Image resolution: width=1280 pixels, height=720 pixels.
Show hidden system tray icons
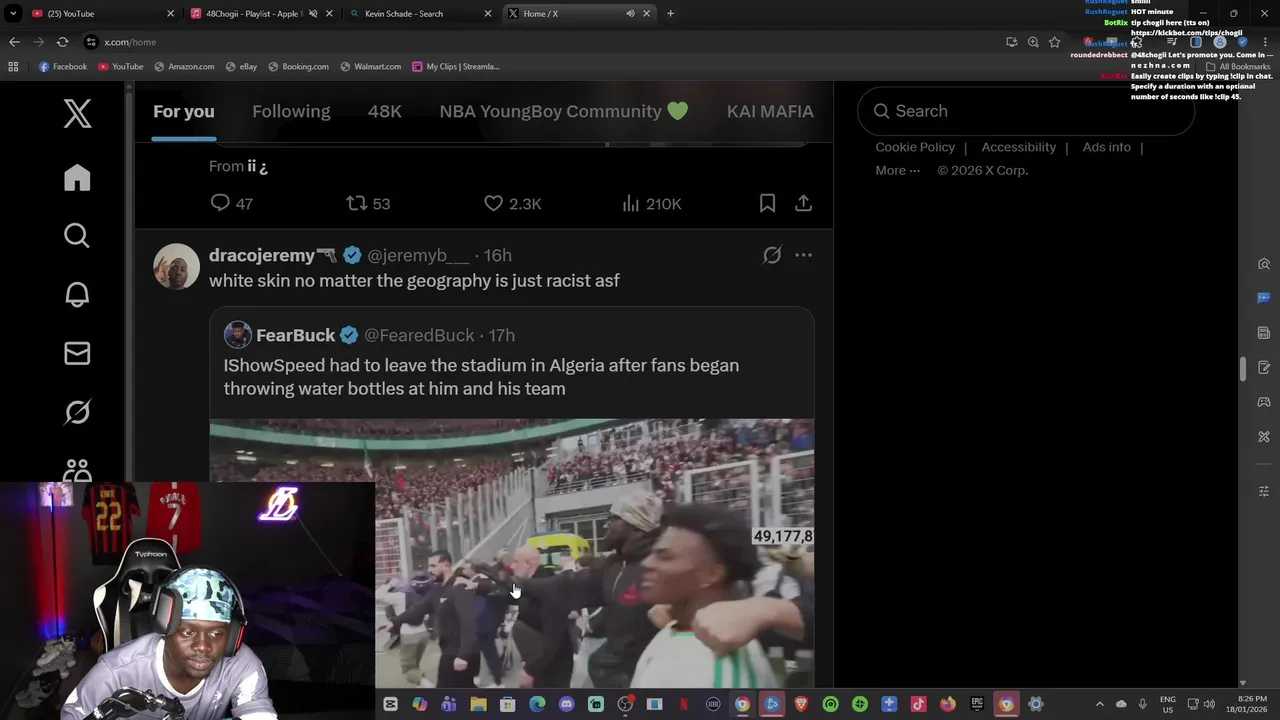(1100, 704)
